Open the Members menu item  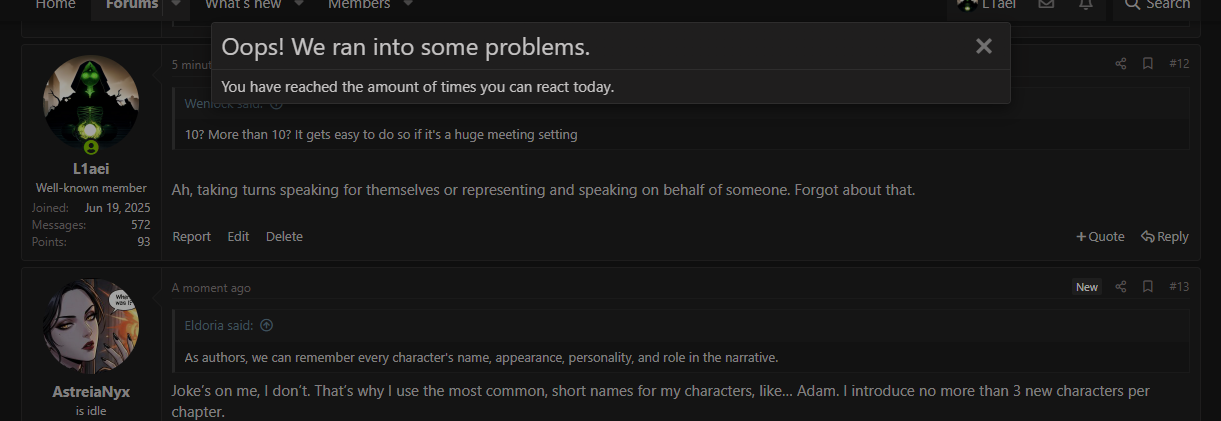coord(359,5)
